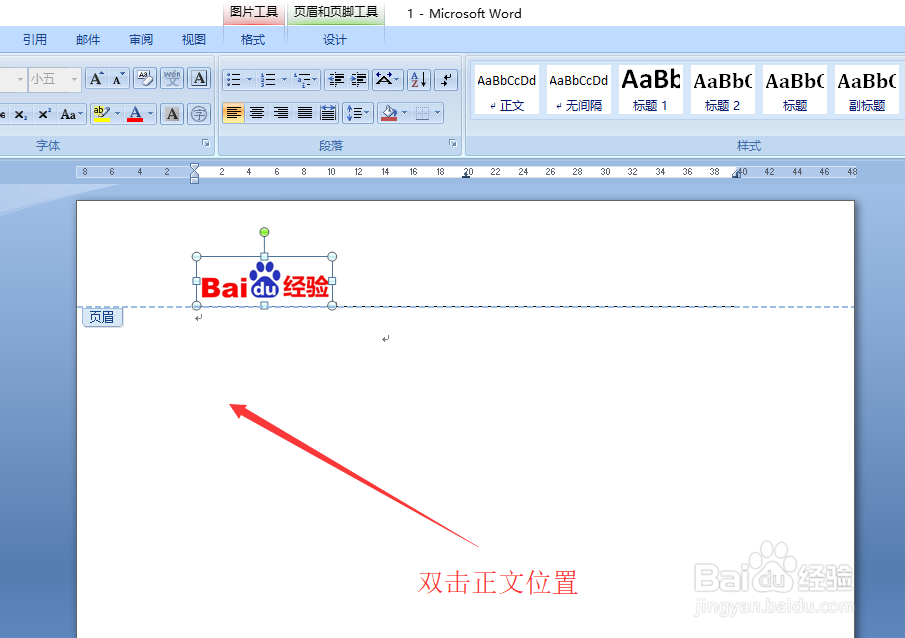Screen dimensions: 905x638
Task: Click the numbered list icon
Action: pos(268,80)
